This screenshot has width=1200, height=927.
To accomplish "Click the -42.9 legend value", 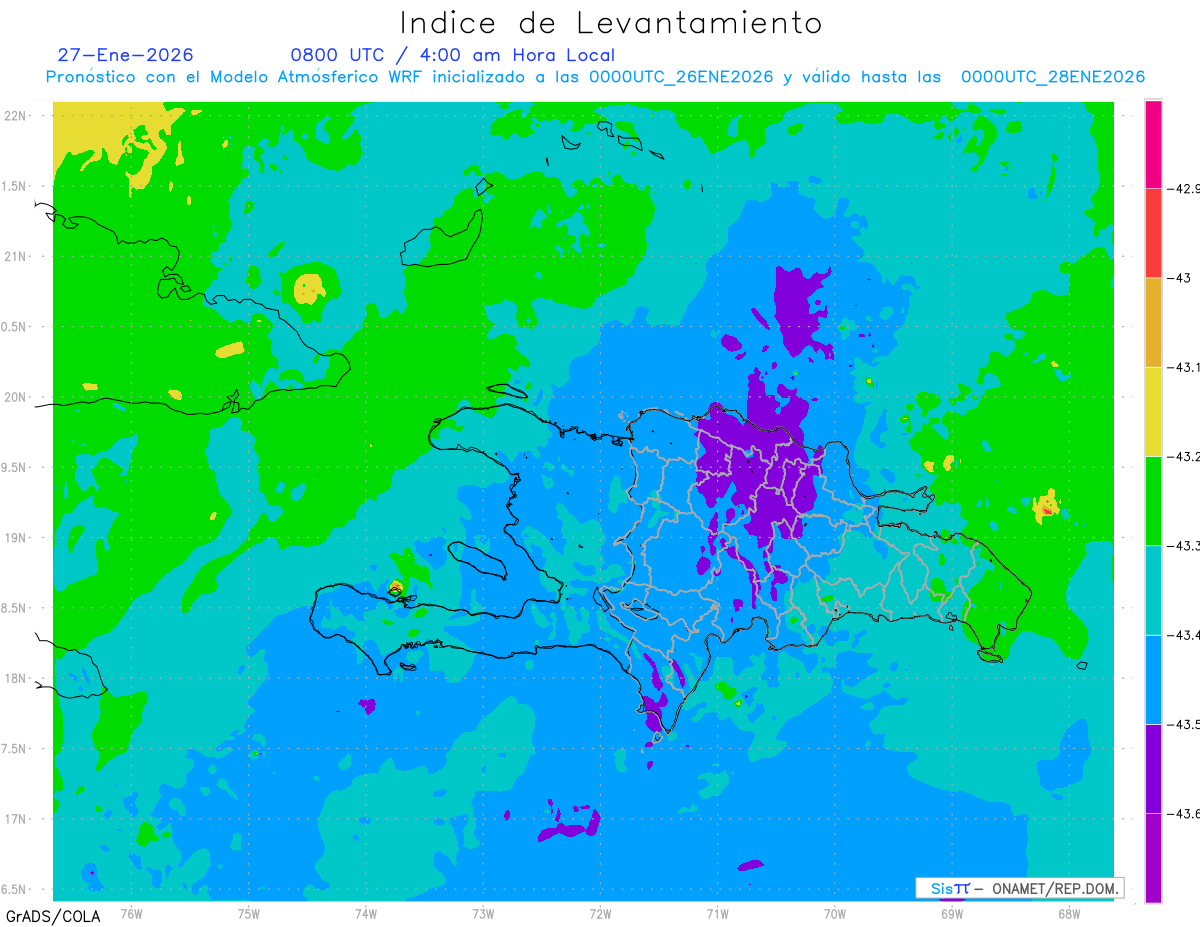I will click(x=1183, y=189).
